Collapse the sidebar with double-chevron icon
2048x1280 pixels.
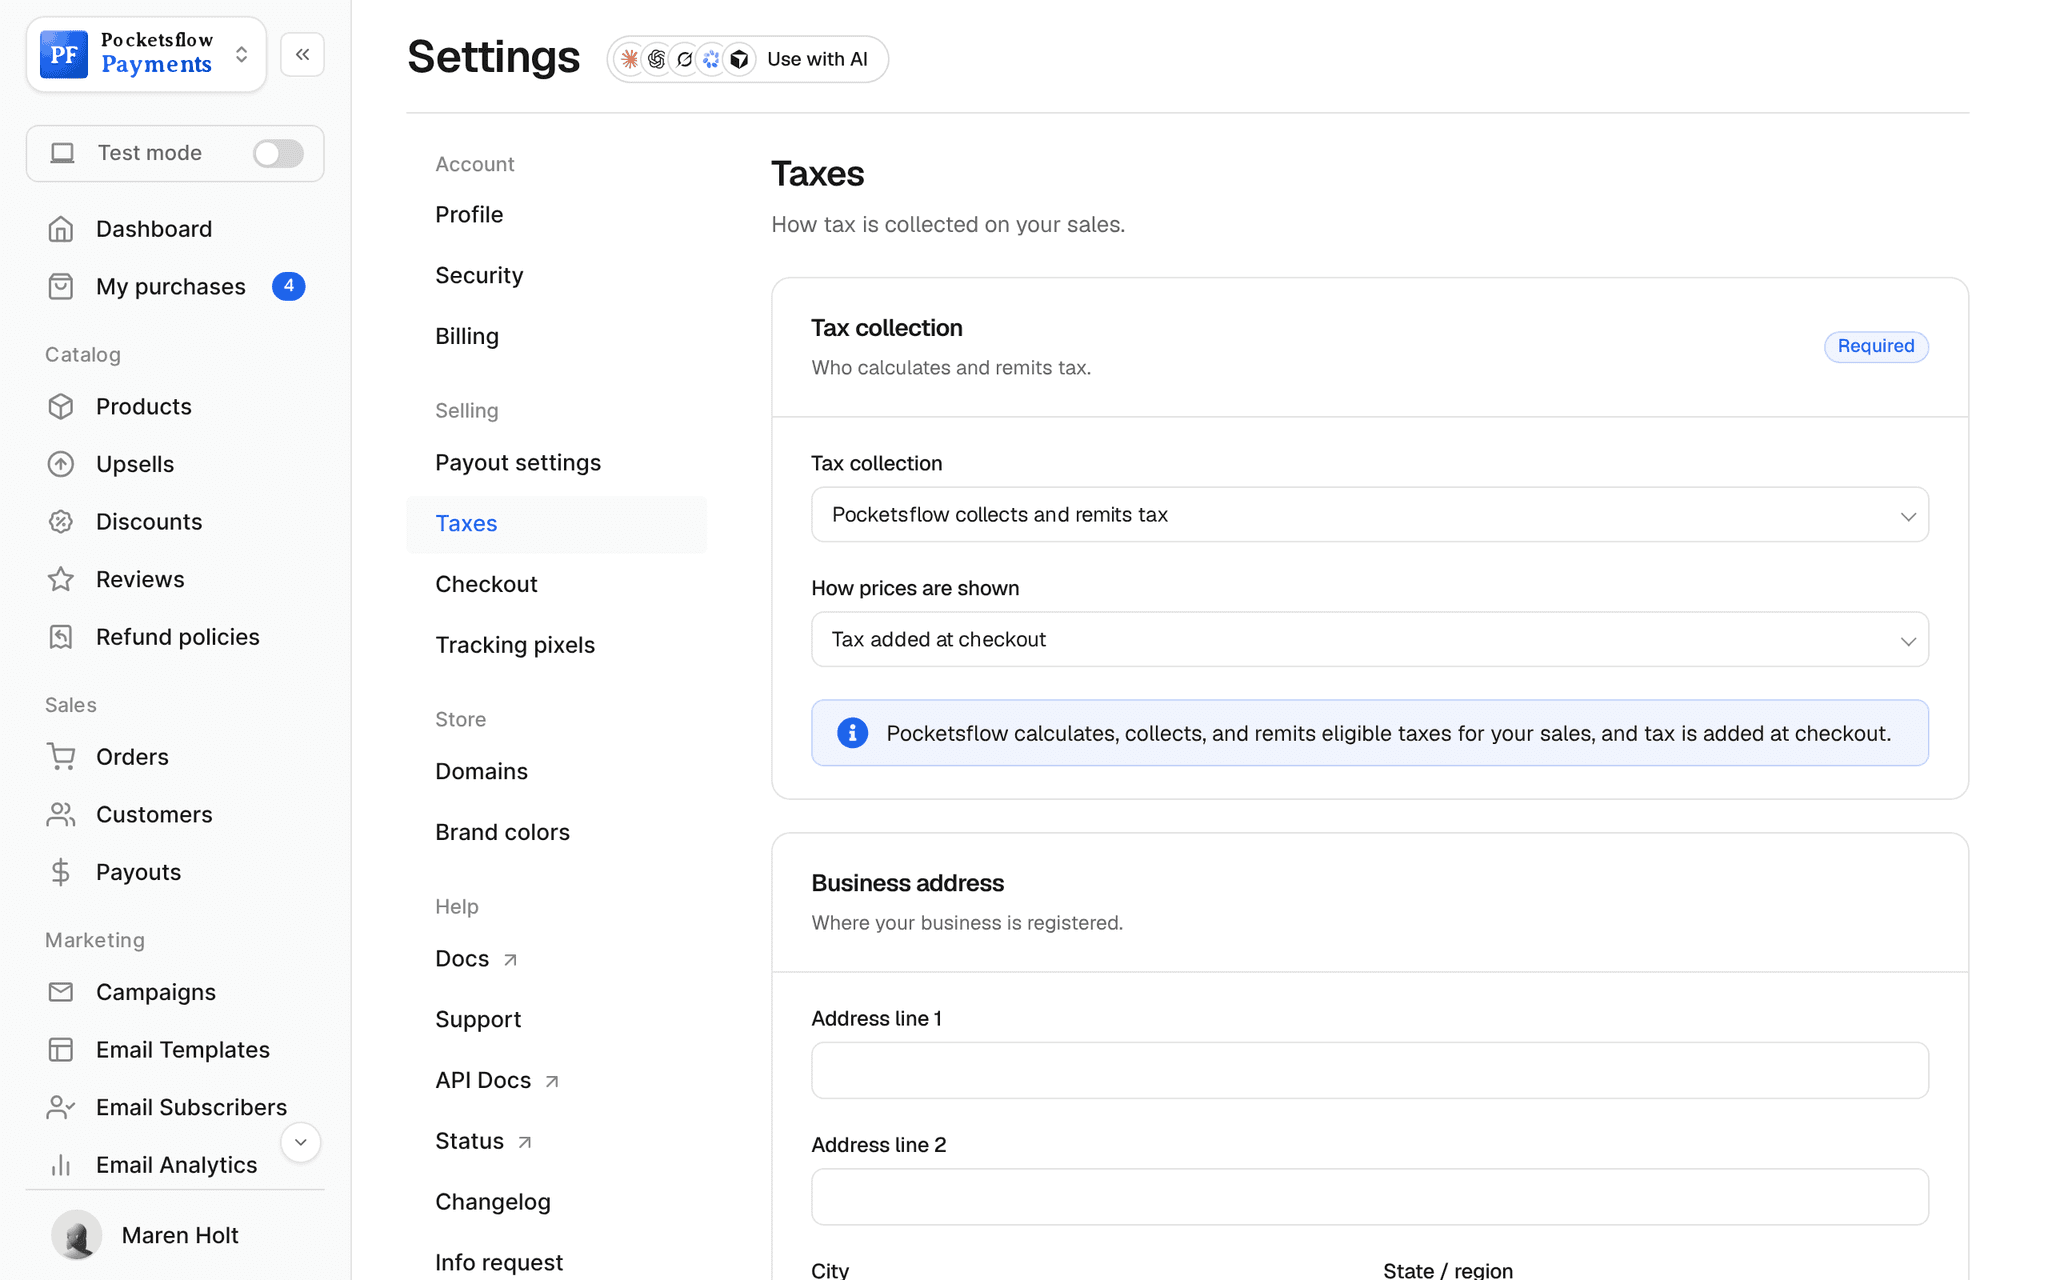pos(302,54)
